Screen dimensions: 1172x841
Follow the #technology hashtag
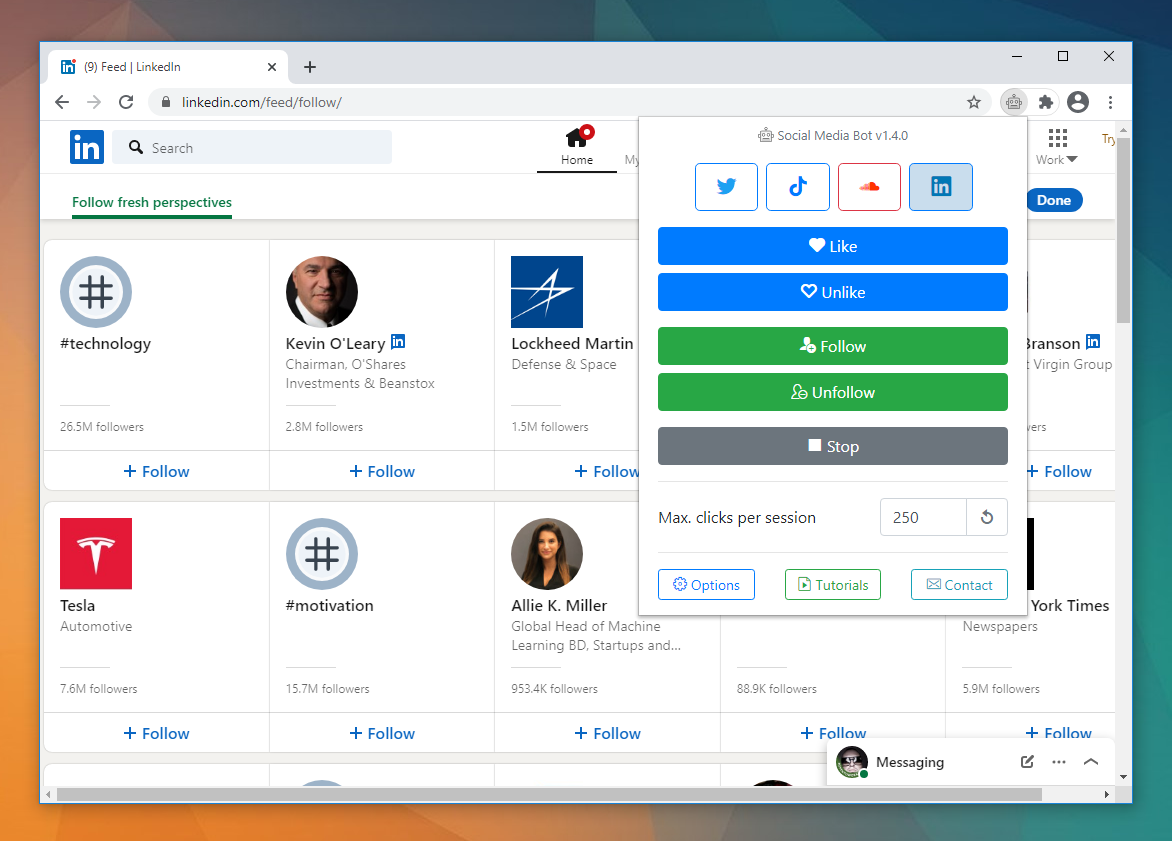coord(156,472)
